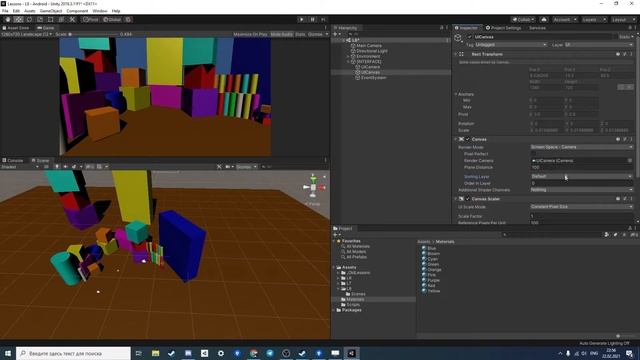640x360 pixels.
Task: Select the Transform tool in the toolbar
Action: pyautogui.click(x=61, y=20)
